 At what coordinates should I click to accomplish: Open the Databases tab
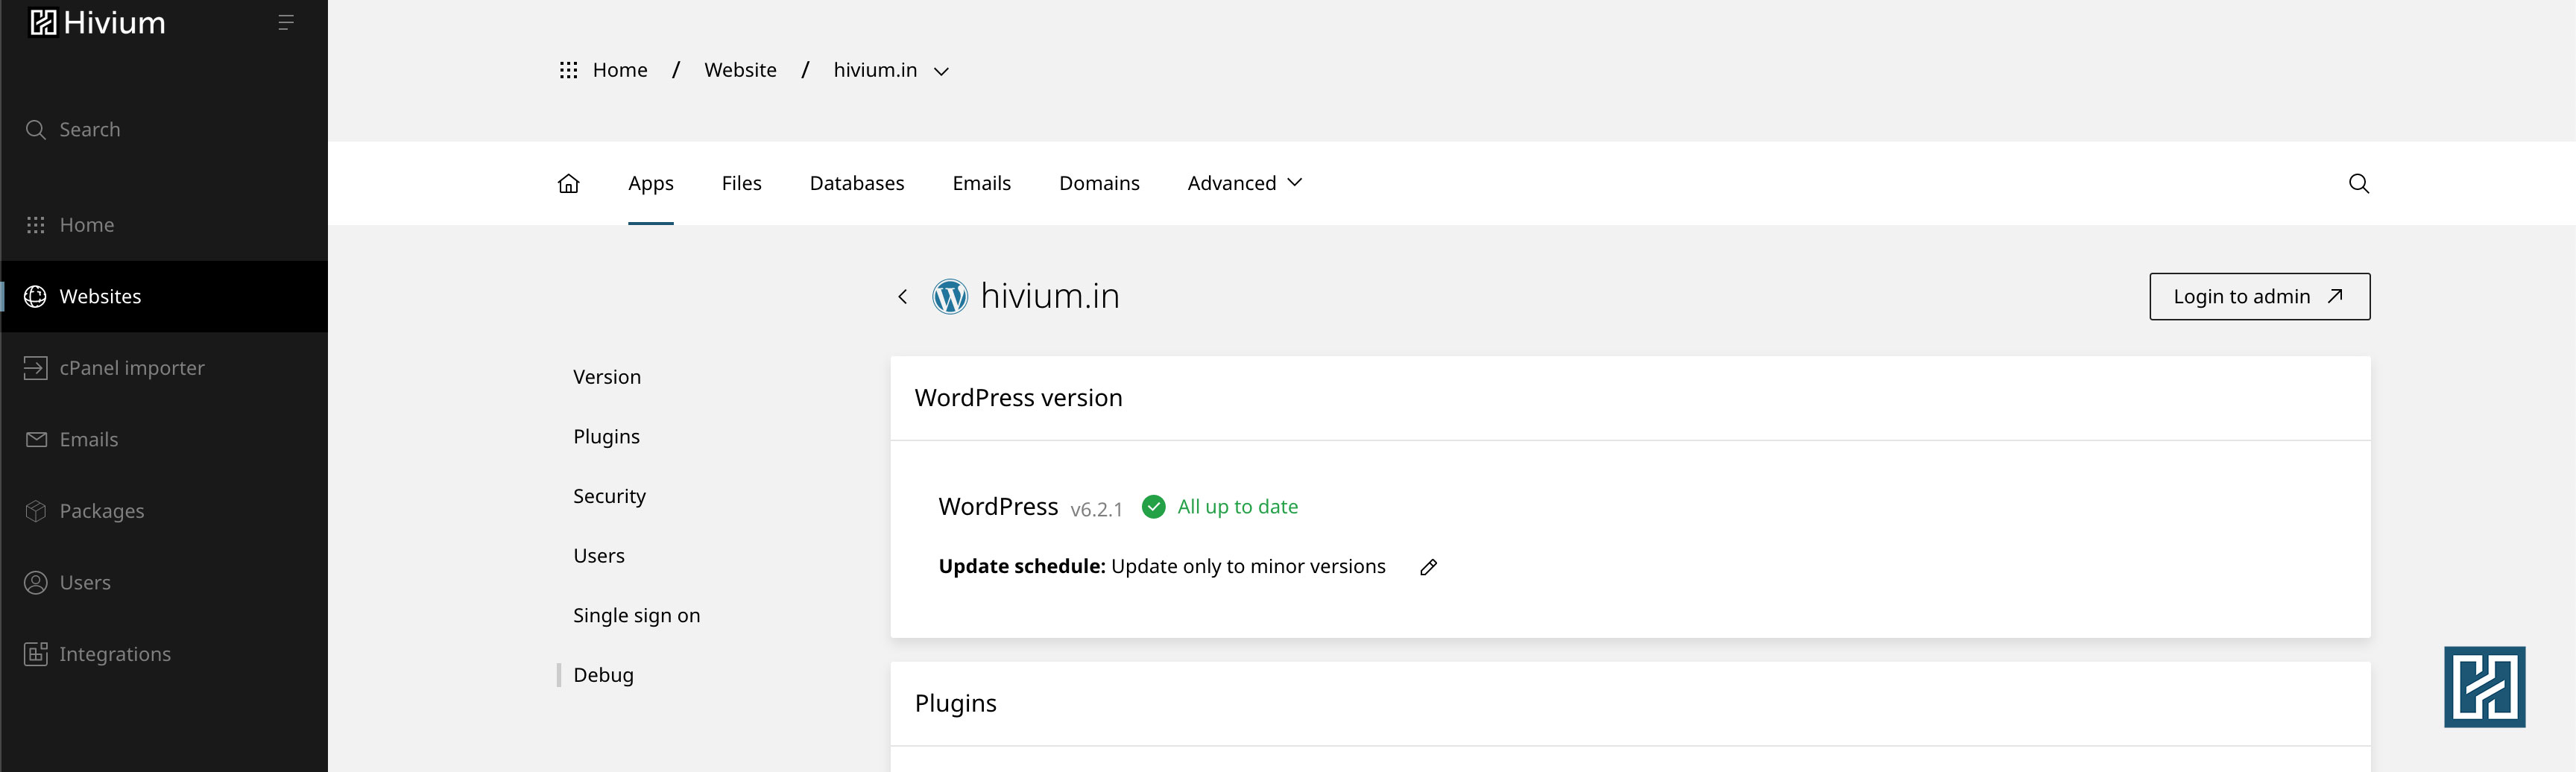(x=856, y=183)
